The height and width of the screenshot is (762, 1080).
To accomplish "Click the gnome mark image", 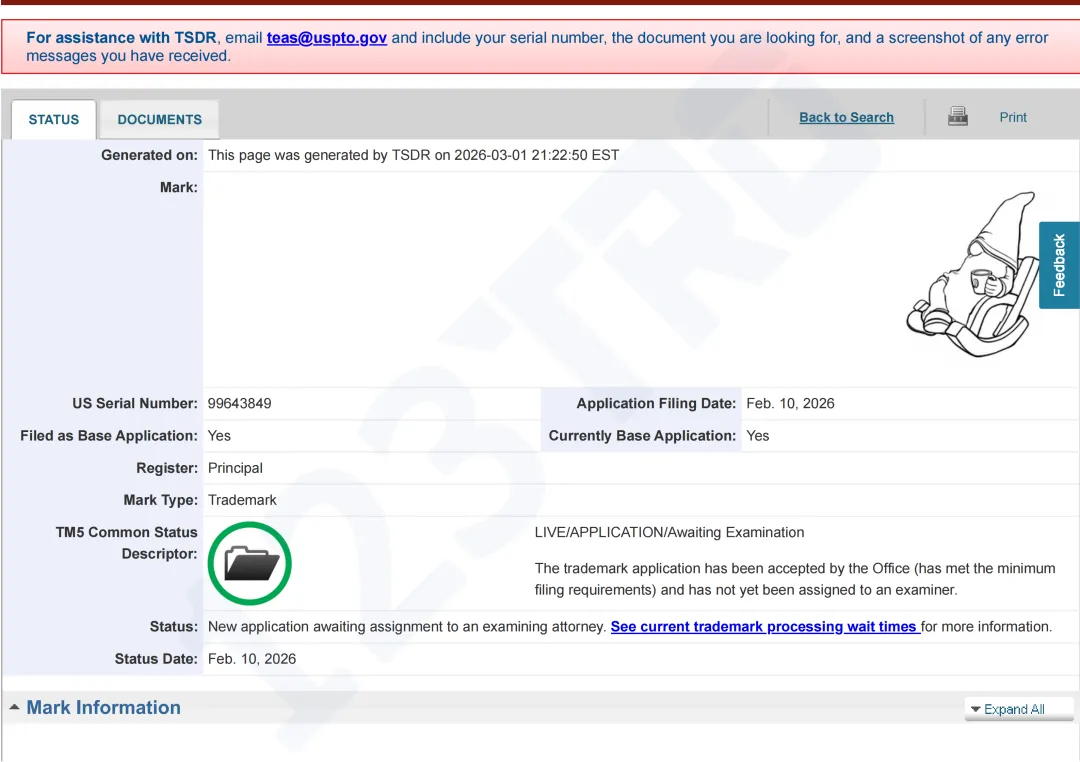I will pyautogui.click(x=971, y=274).
